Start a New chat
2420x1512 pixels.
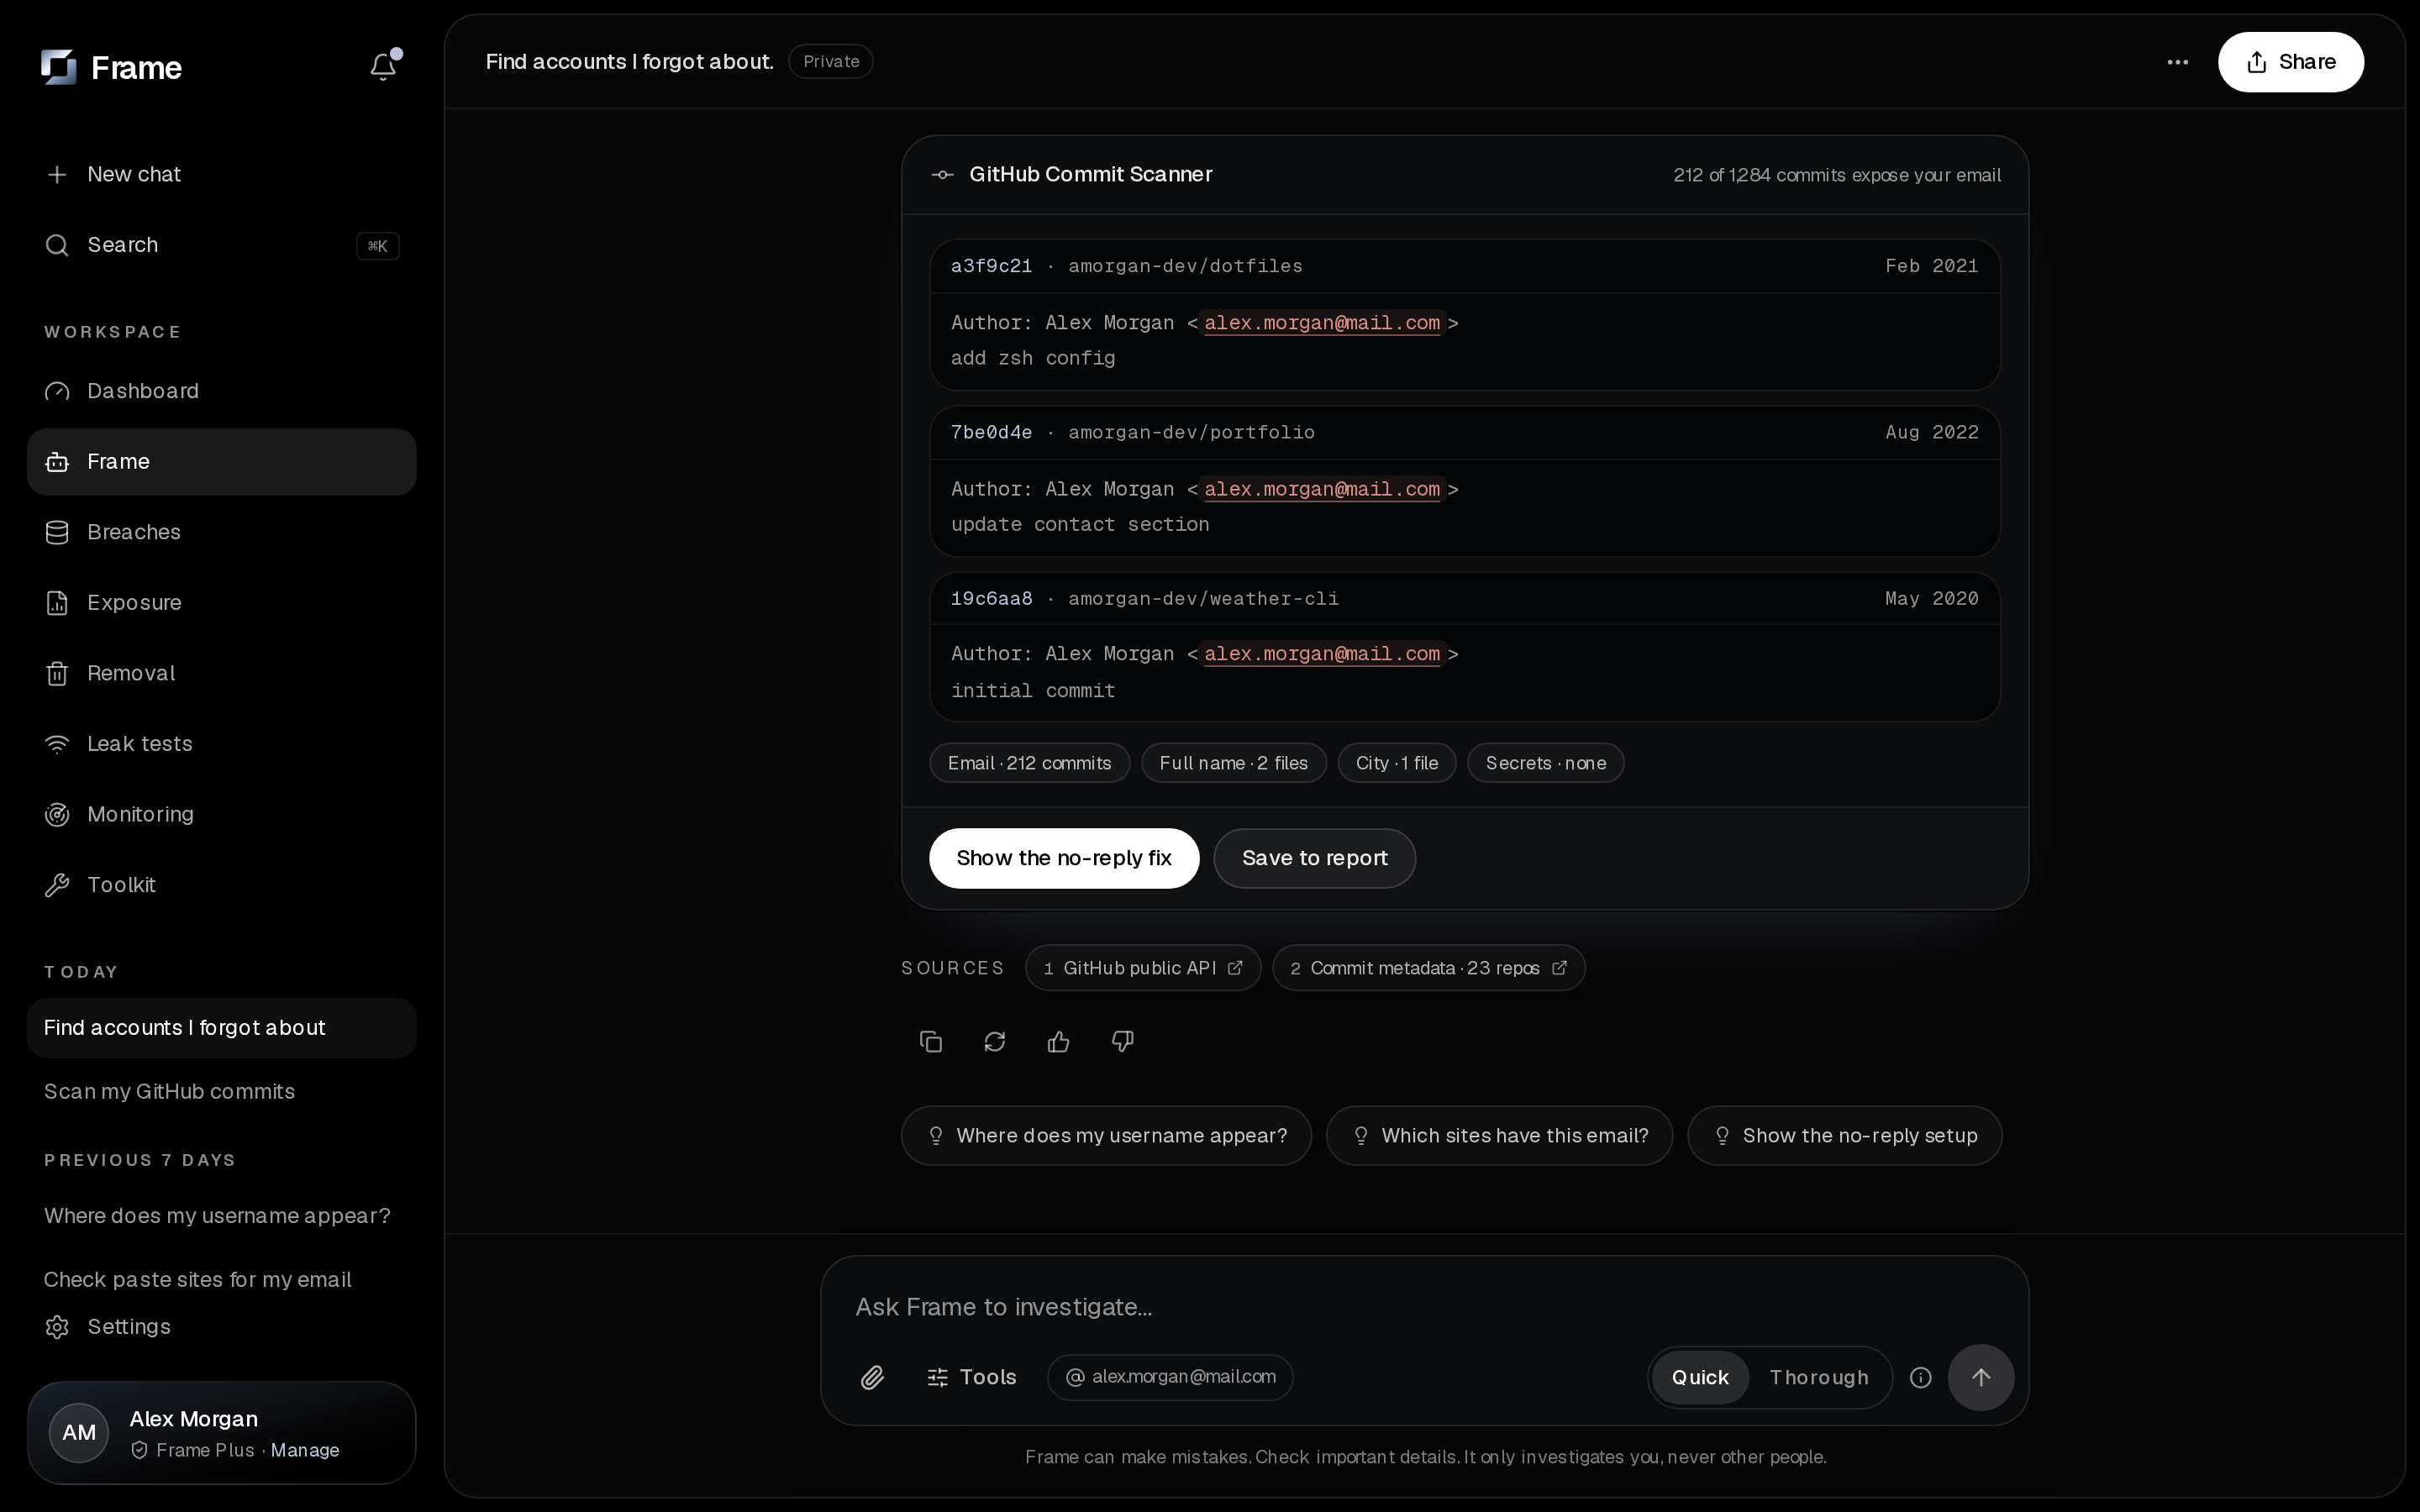(221, 174)
